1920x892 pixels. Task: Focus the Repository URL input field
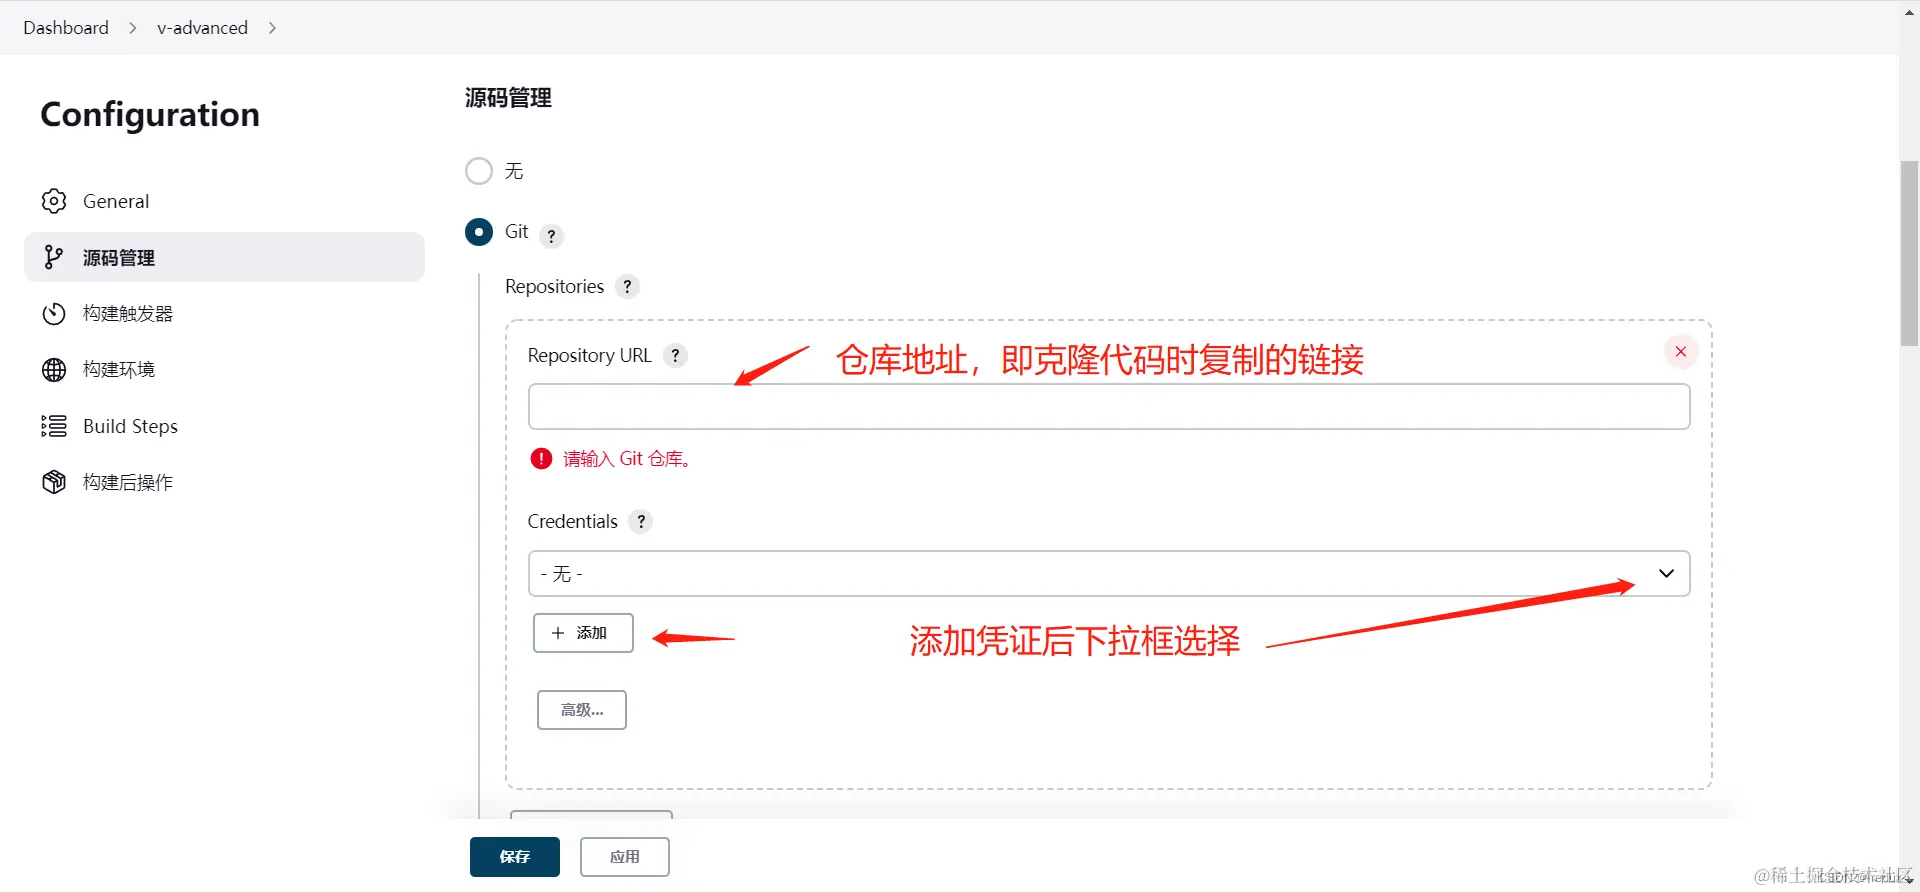pyautogui.click(x=1109, y=407)
